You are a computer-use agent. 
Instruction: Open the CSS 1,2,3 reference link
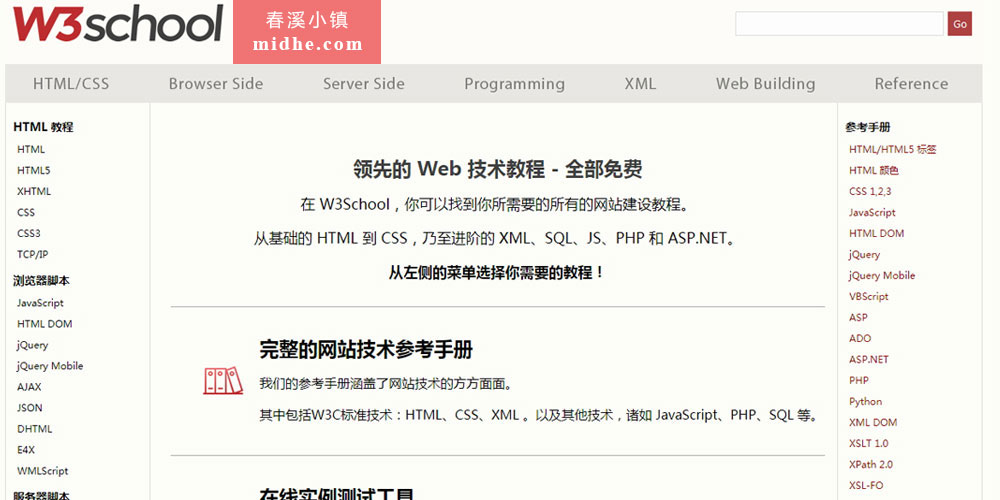(870, 191)
